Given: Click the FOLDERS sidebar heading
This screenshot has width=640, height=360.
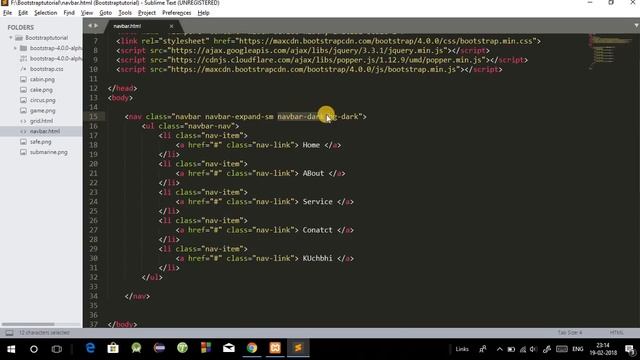Looking at the screenshot, I should click(20, 27).
